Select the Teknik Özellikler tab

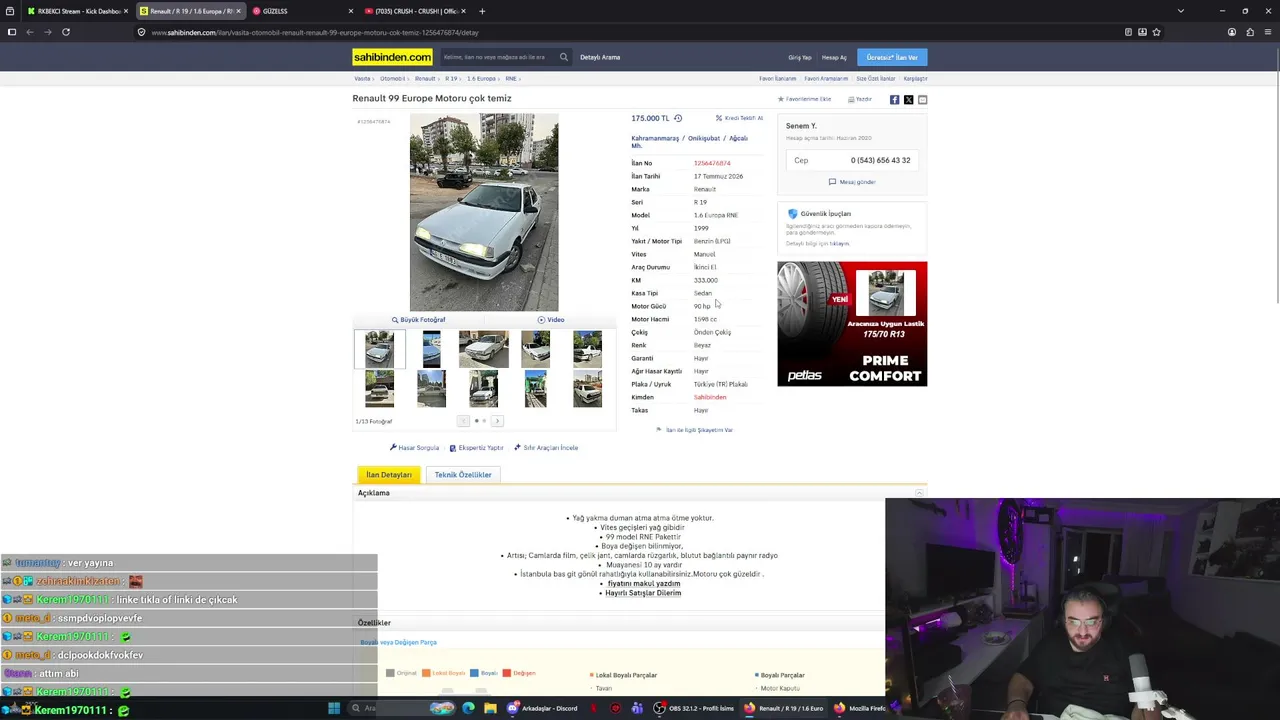coord(463,475)
